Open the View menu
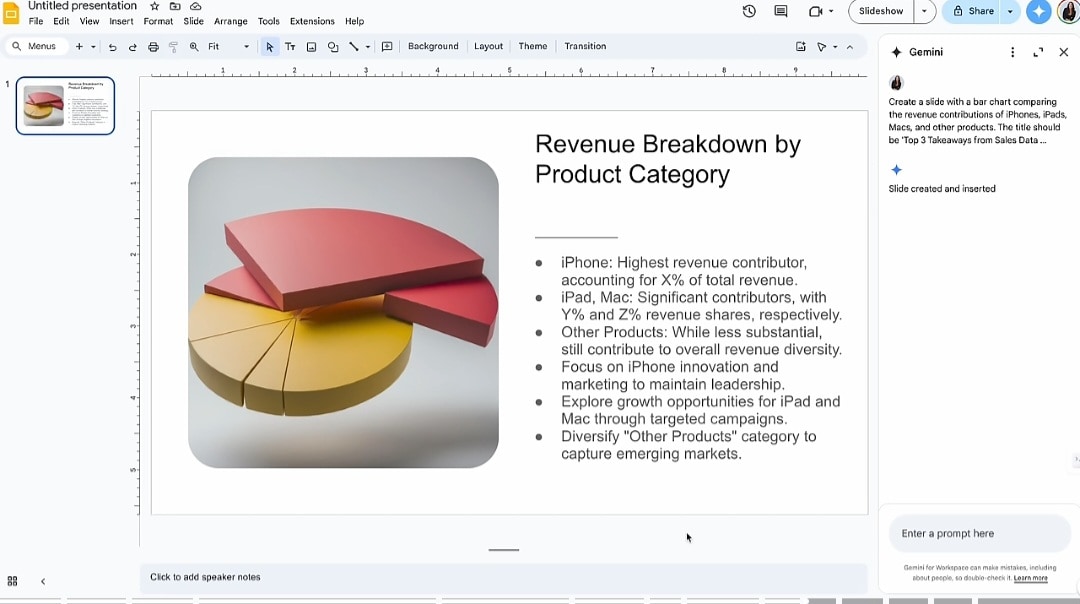 [90, 21]
